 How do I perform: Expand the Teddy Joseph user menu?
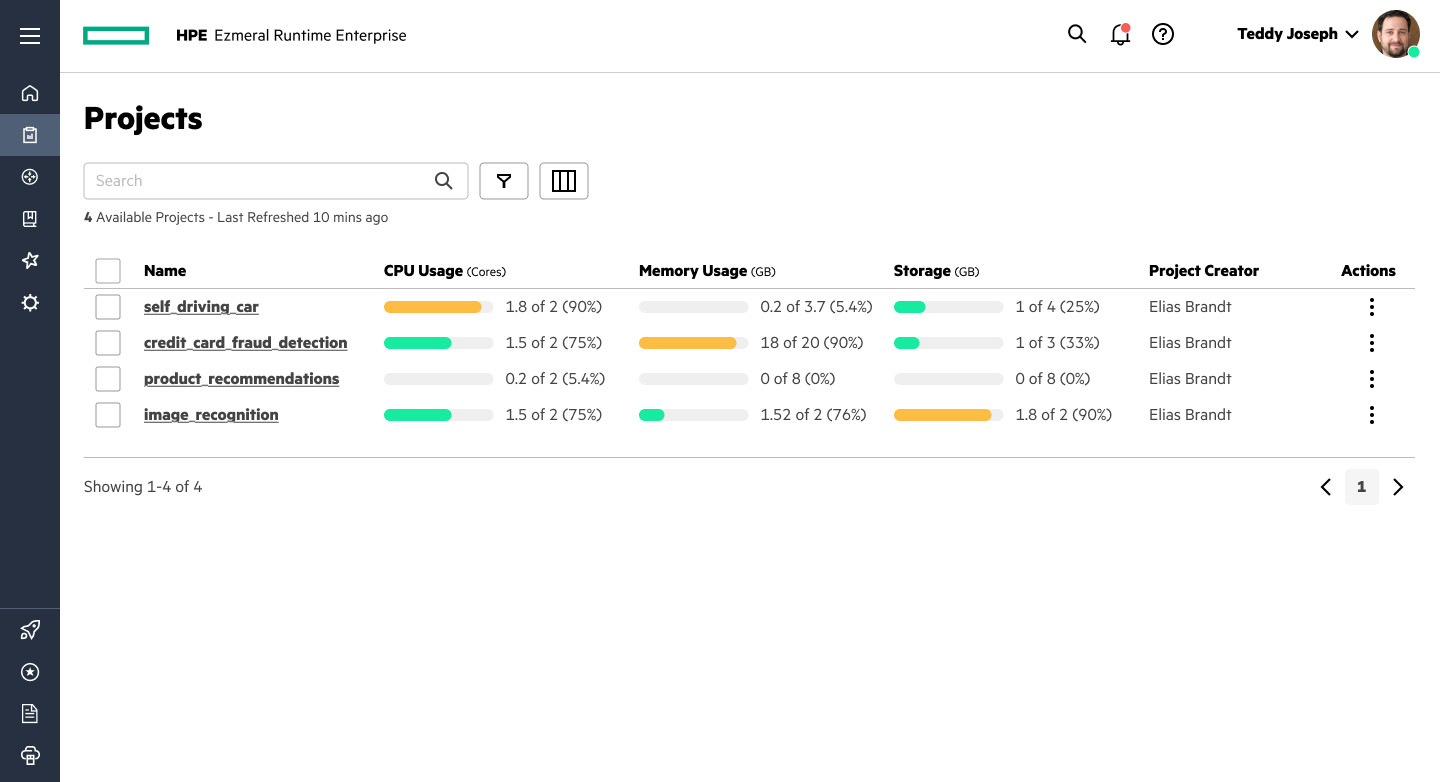coord(1298,34)
